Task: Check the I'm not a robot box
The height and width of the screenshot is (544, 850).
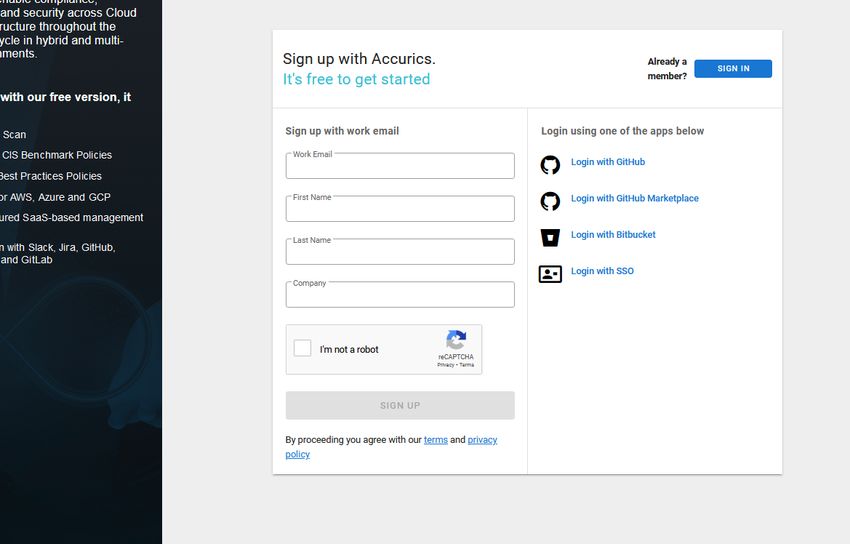Action: [302, 348]
